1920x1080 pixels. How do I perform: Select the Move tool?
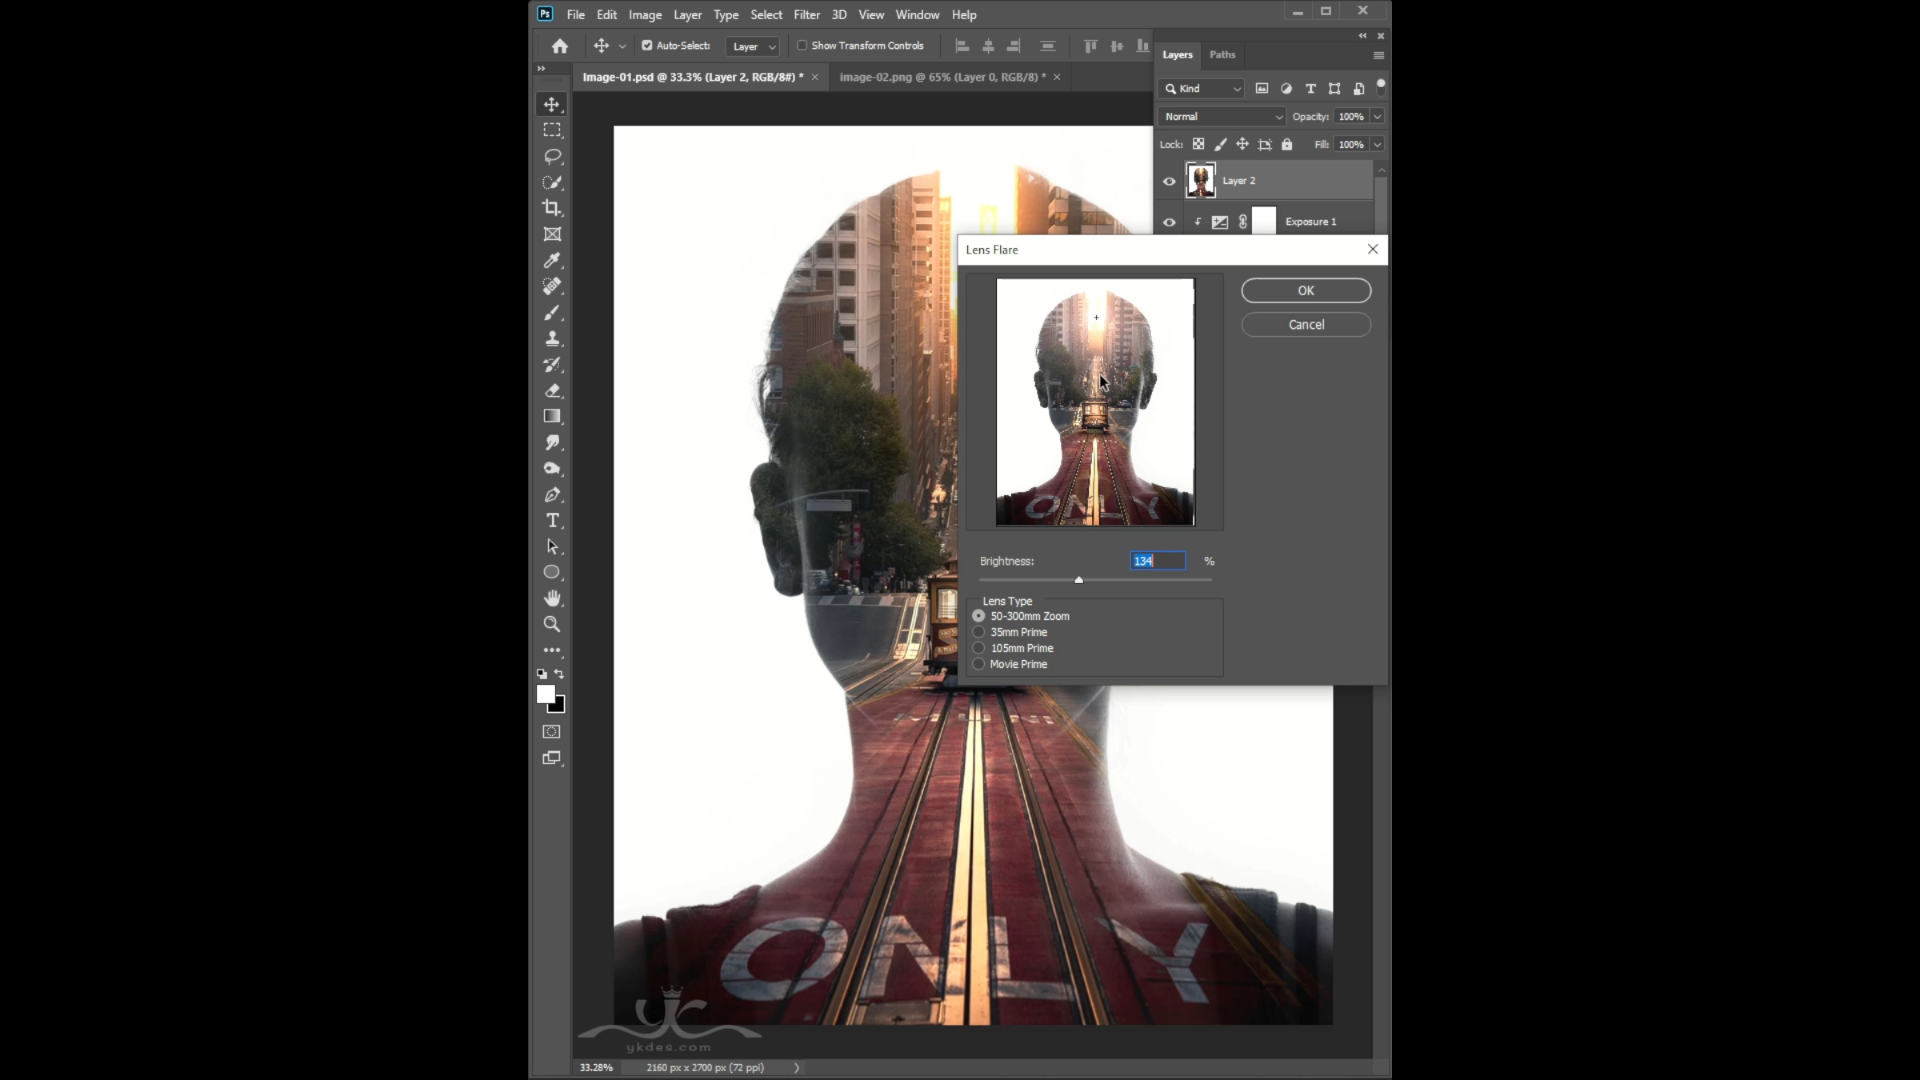(x=552, y=104)
